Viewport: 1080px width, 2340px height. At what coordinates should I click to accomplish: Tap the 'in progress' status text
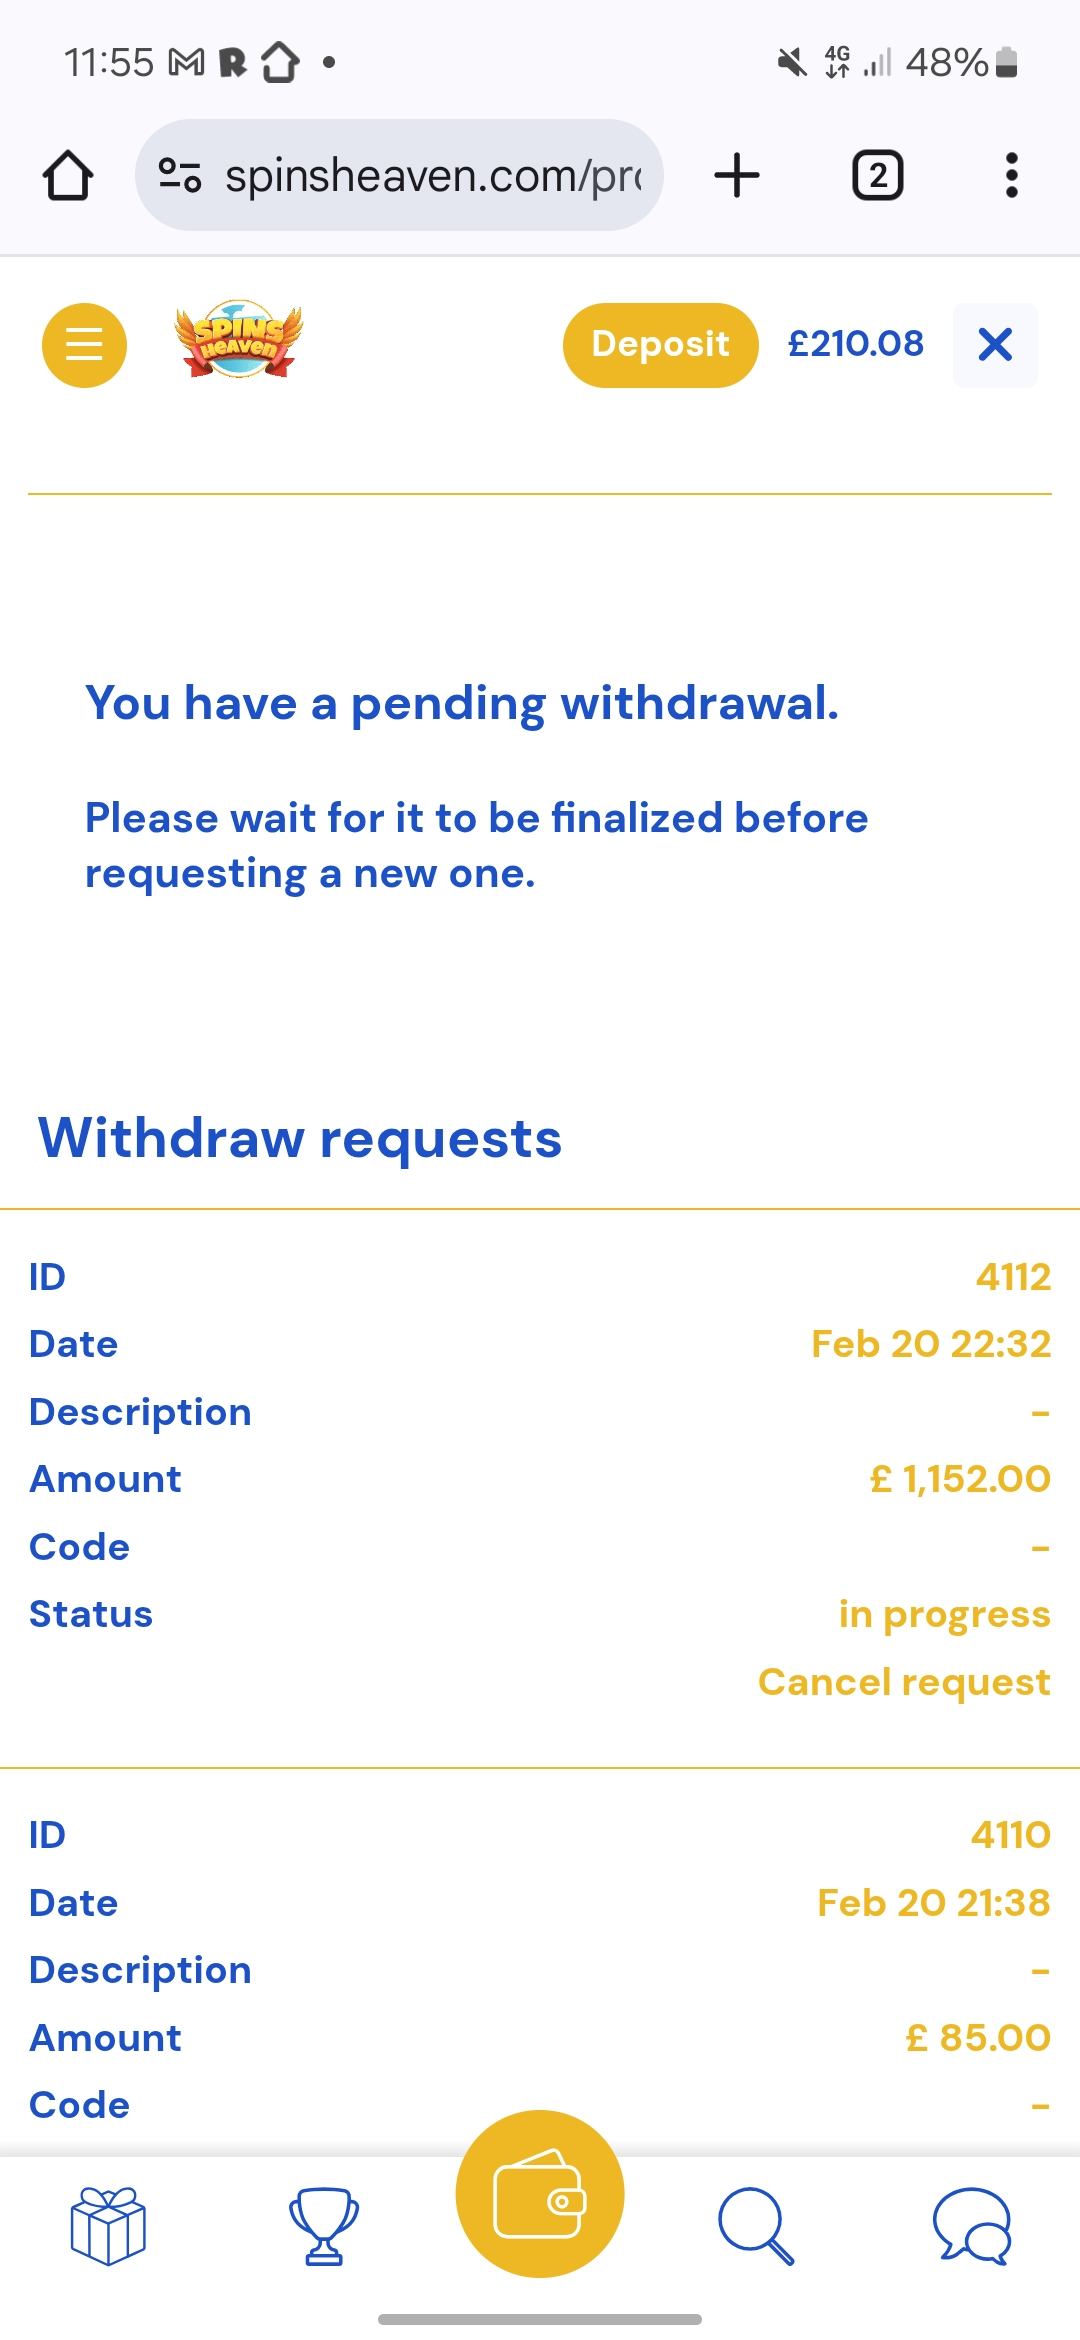(944, 1614)
